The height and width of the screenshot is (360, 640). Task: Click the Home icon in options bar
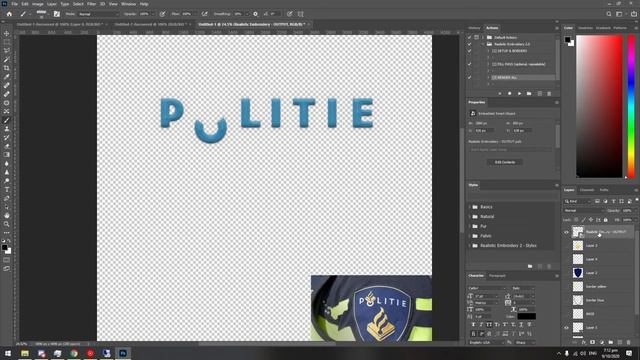(x=9, y=14)
